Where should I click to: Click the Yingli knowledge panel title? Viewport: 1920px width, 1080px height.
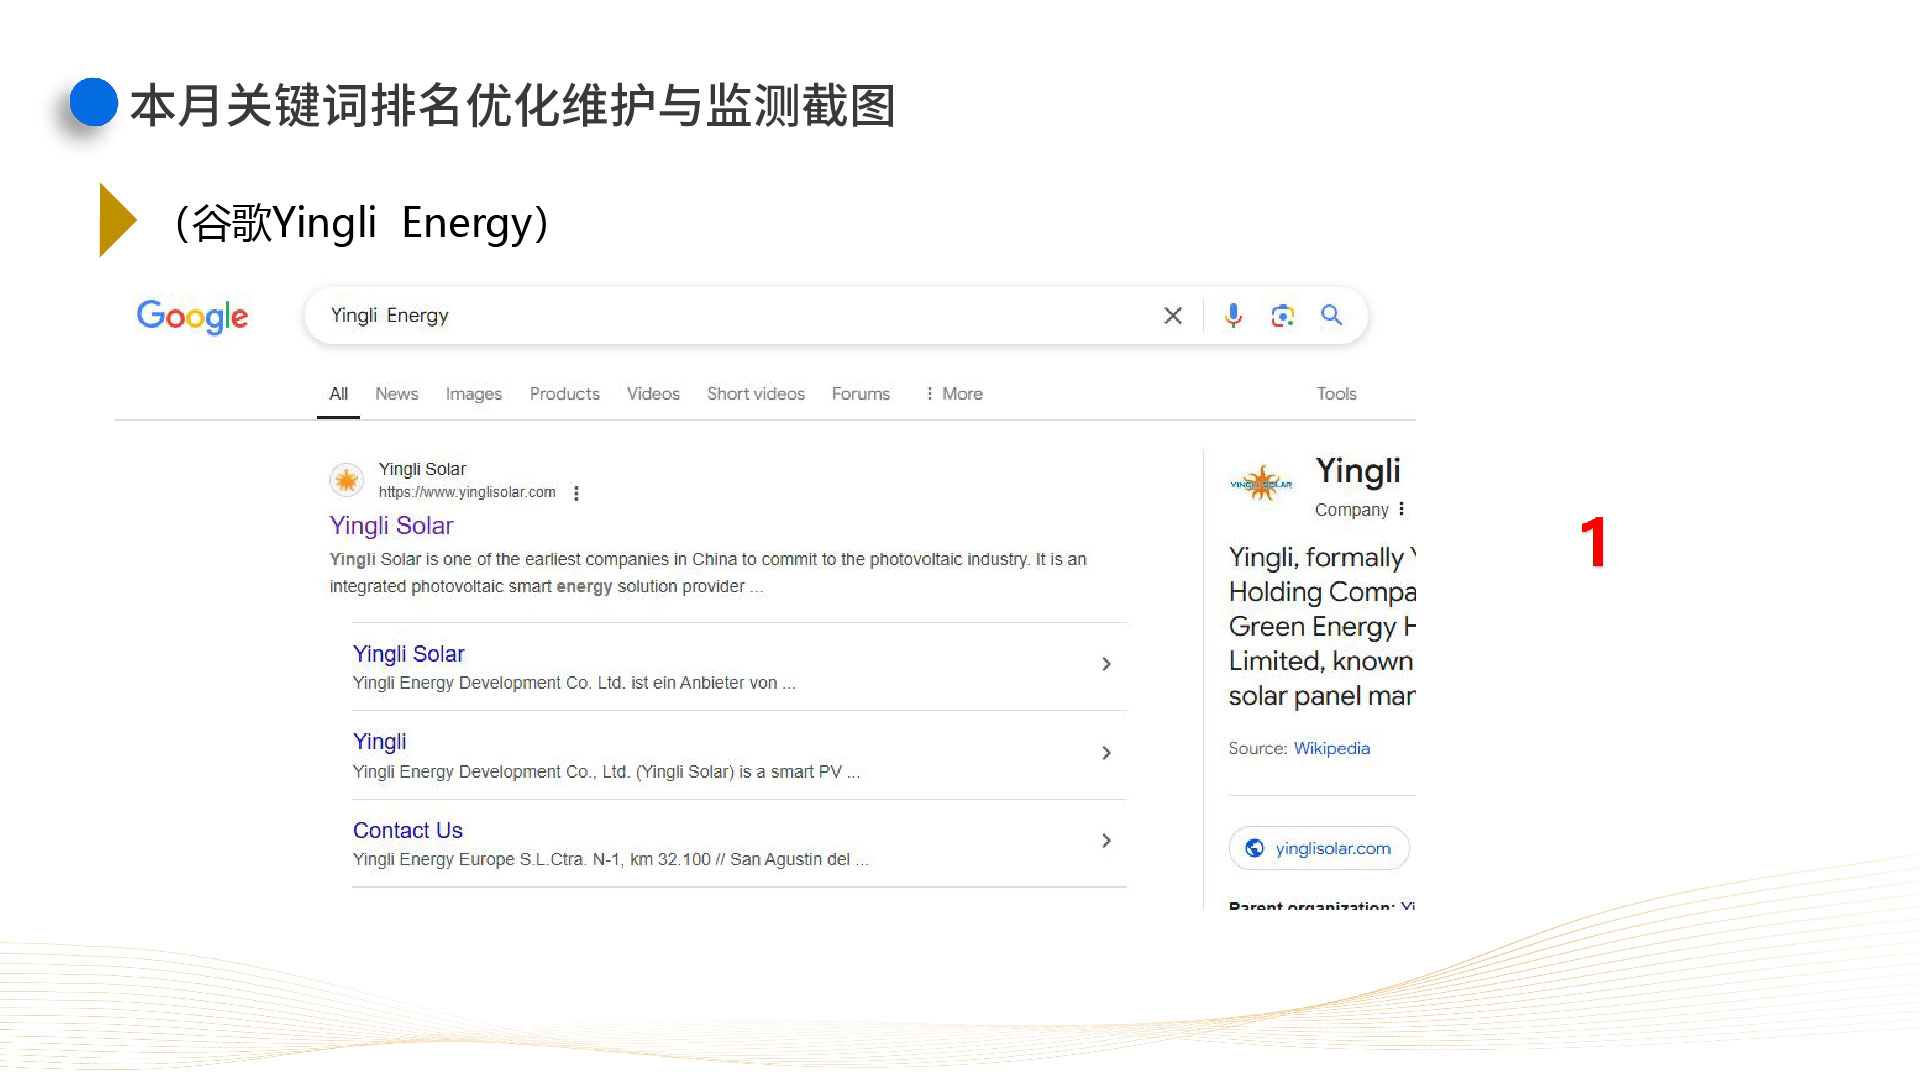(x=1358, y=471)
